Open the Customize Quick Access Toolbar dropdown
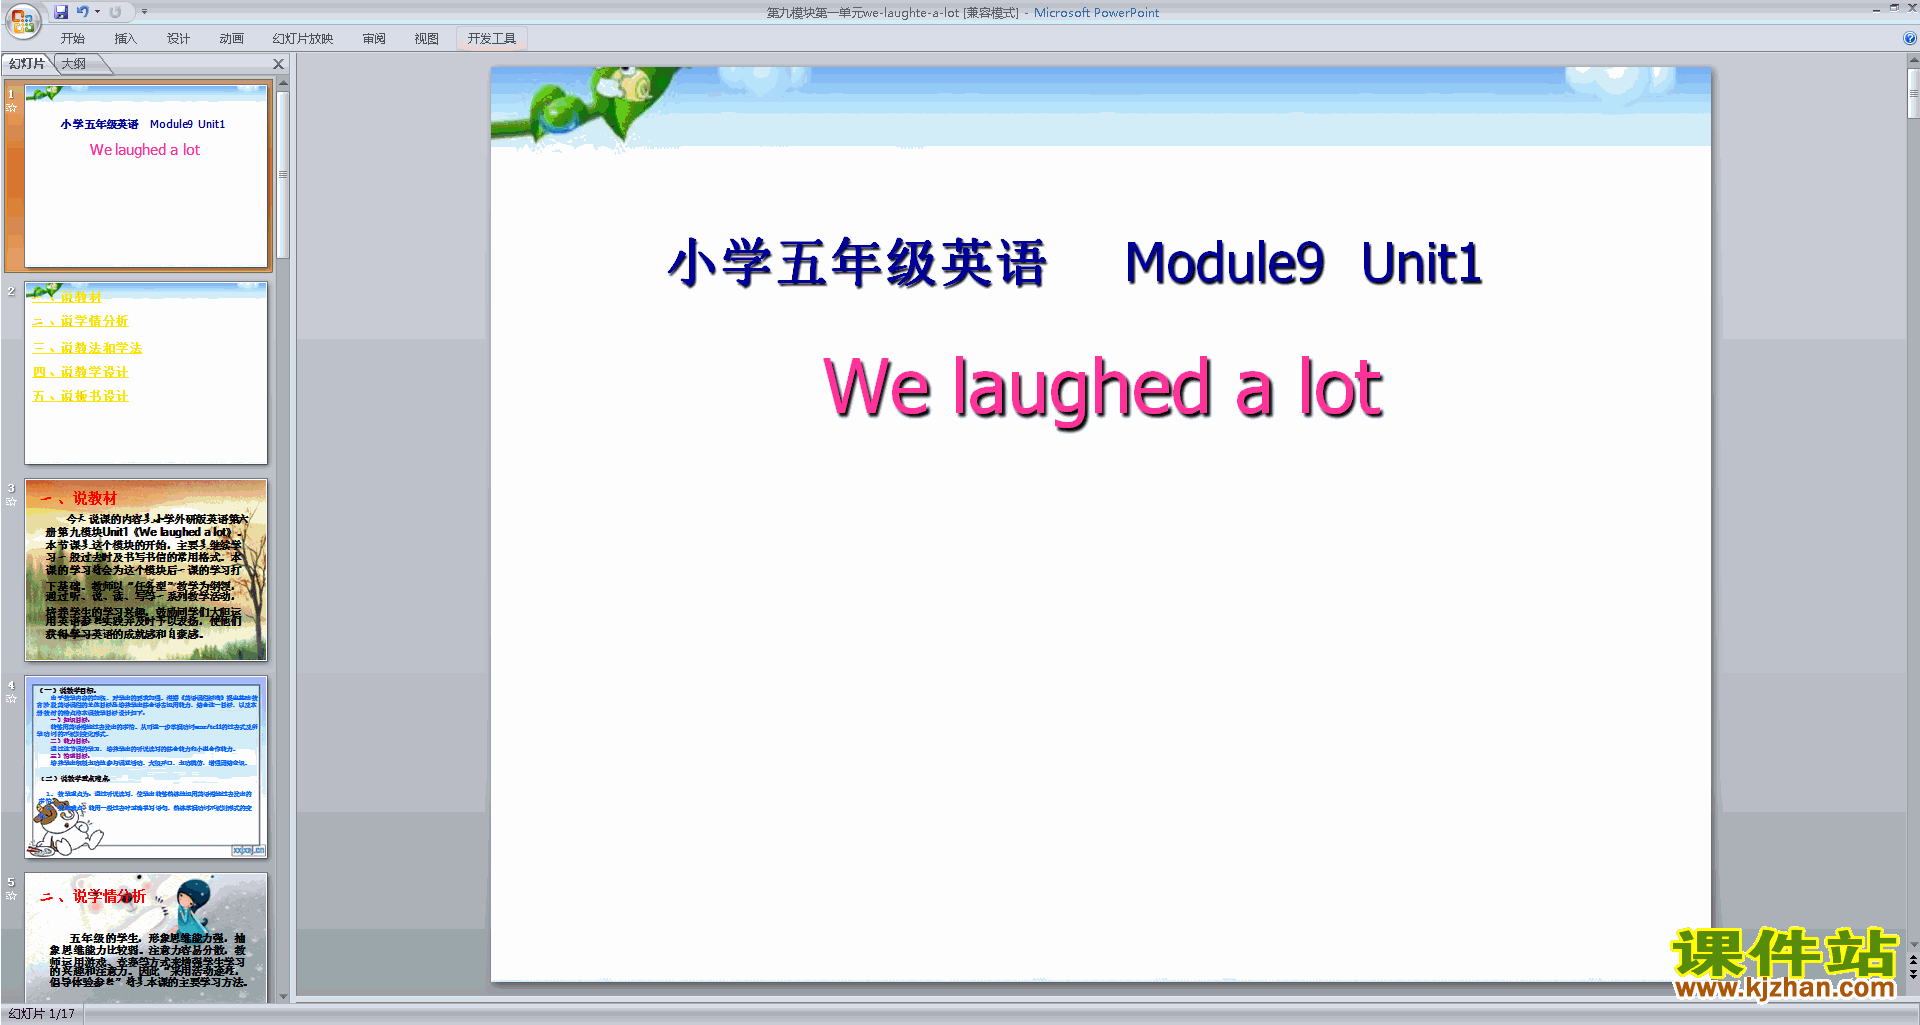 click(144, 12)
